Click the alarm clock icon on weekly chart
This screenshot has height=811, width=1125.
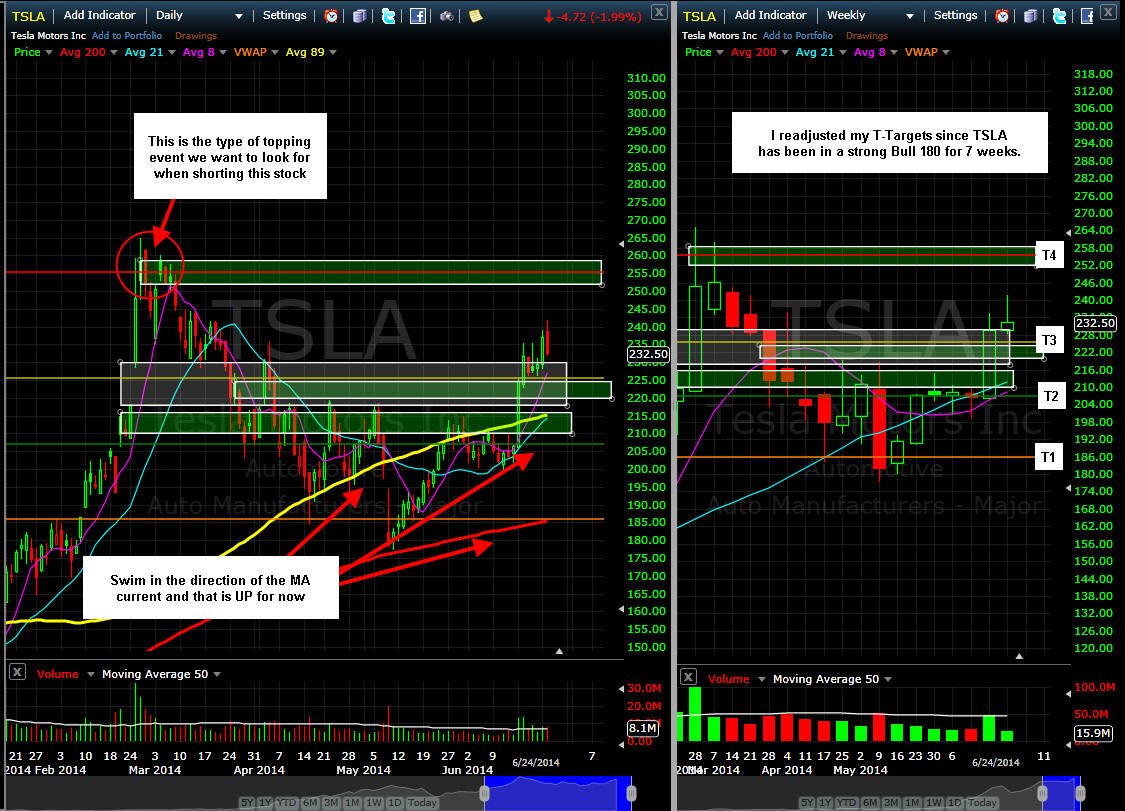1002,16
